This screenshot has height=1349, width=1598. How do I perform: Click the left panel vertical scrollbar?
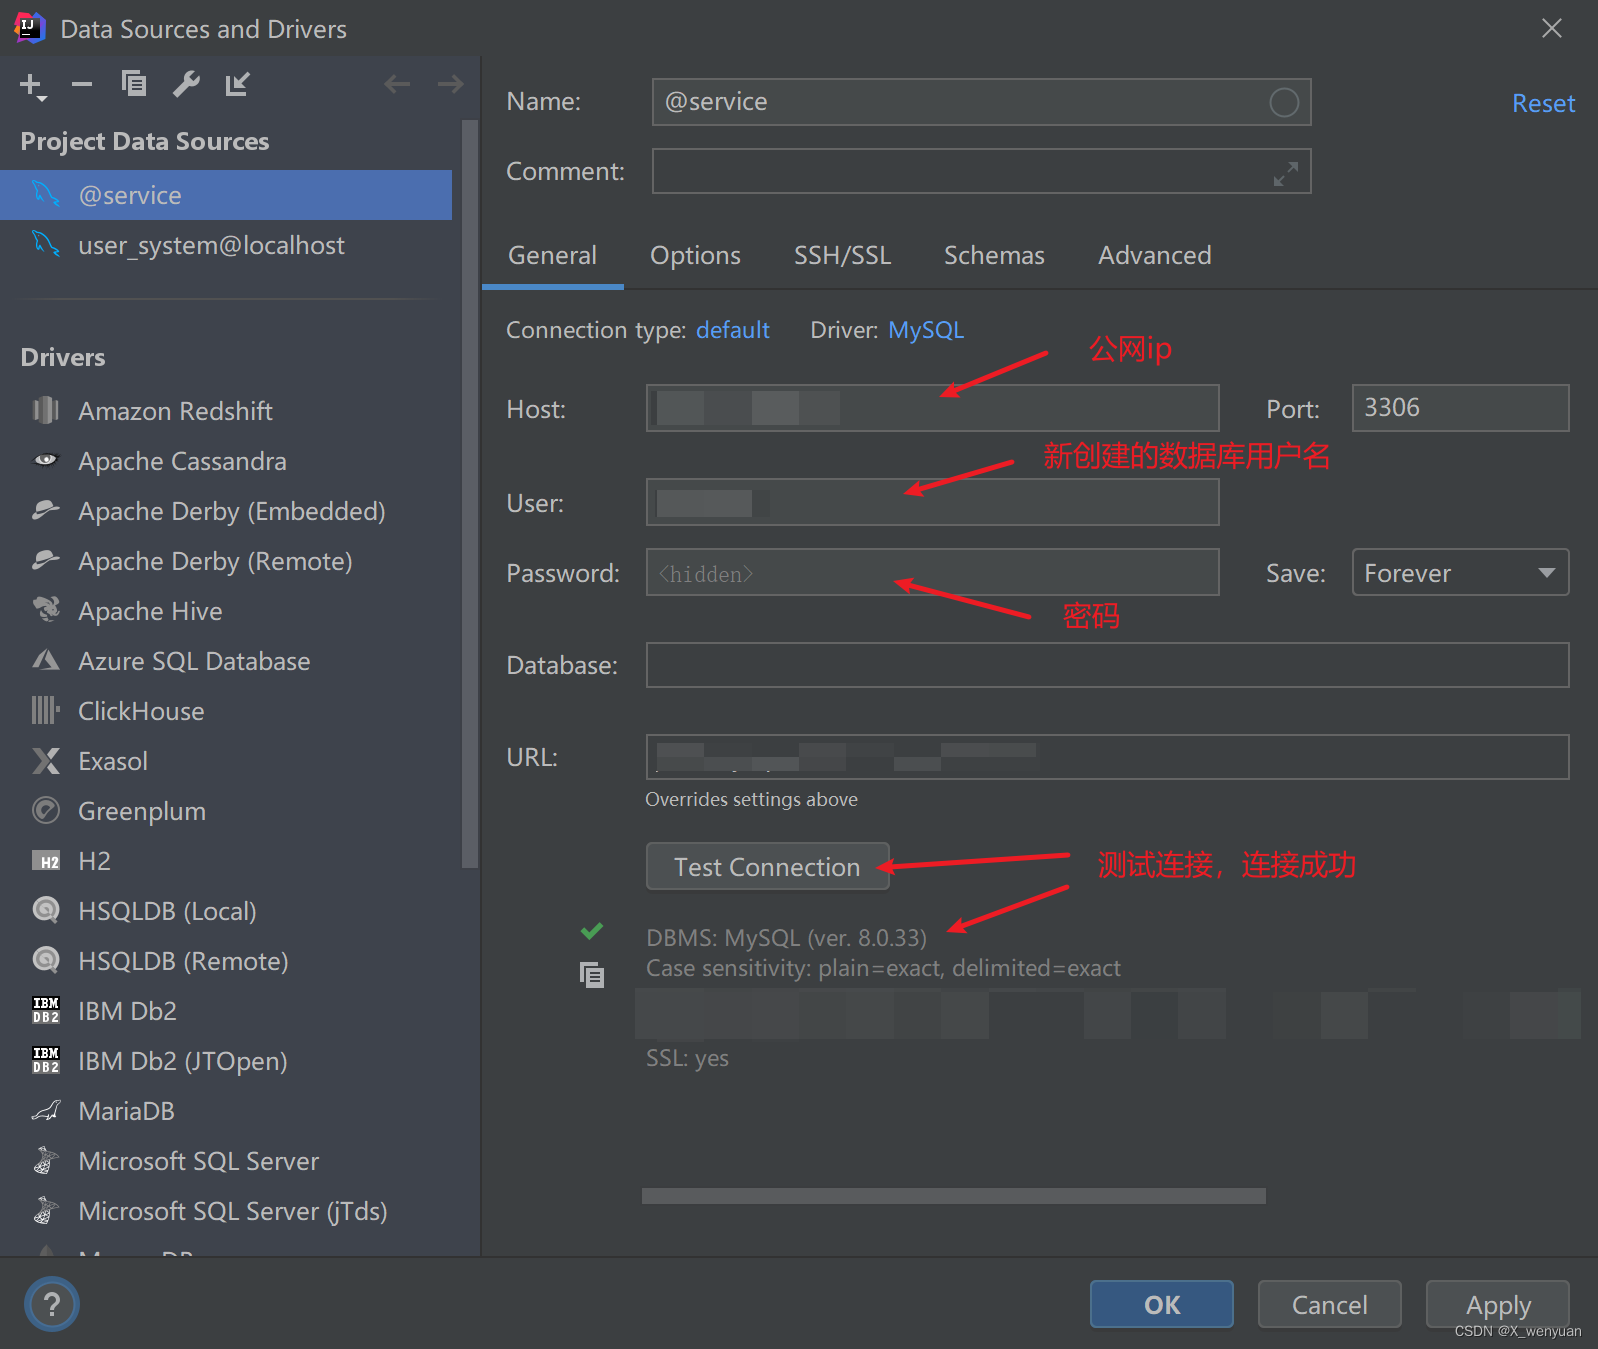point(470,494)
